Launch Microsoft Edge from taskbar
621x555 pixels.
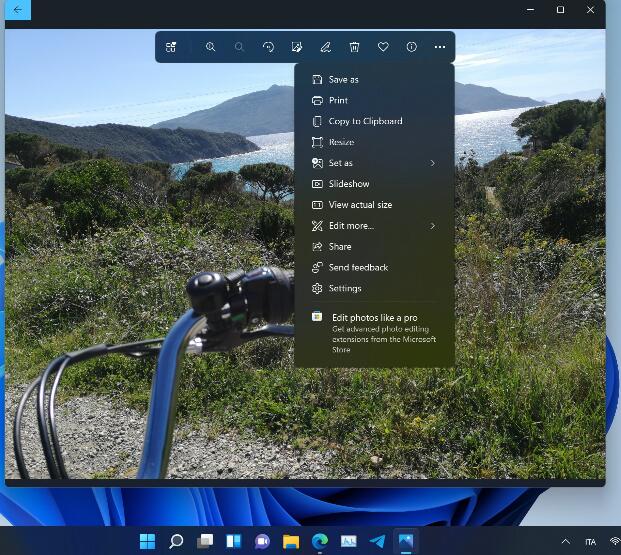[320, 542]
